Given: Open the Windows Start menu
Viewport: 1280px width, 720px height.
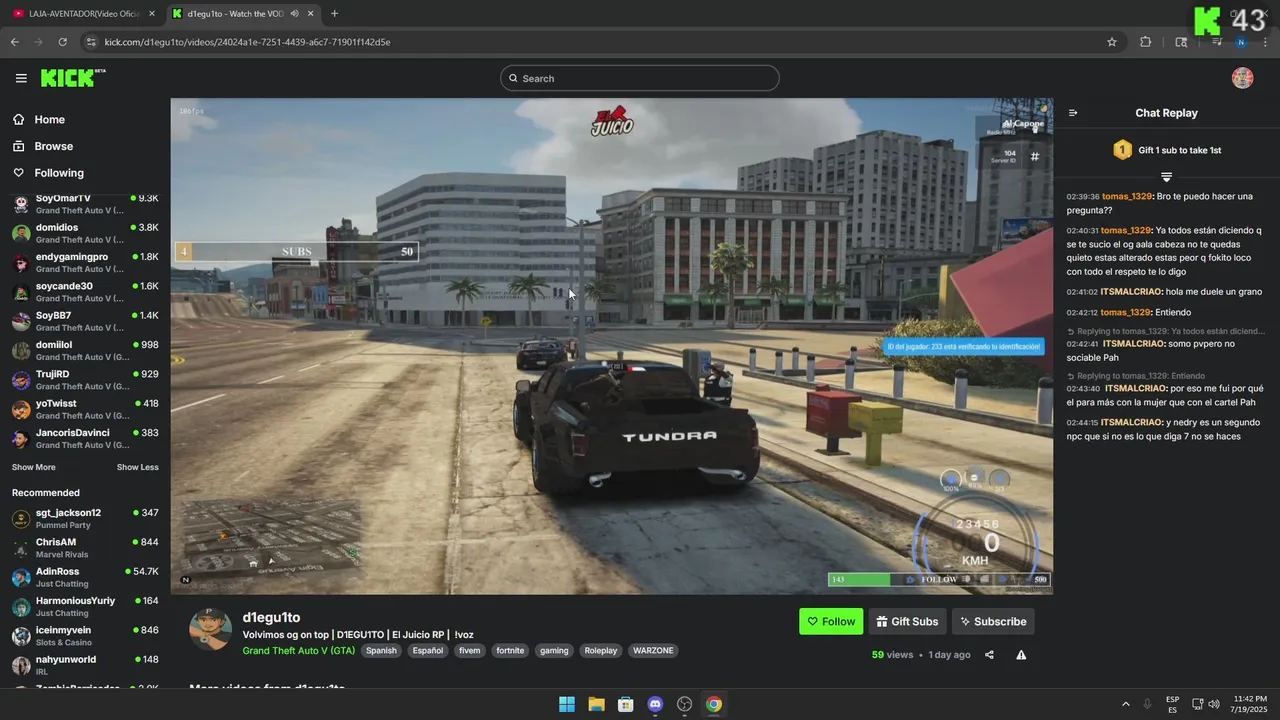Looking at the screenshot, I should pos(567,704).
